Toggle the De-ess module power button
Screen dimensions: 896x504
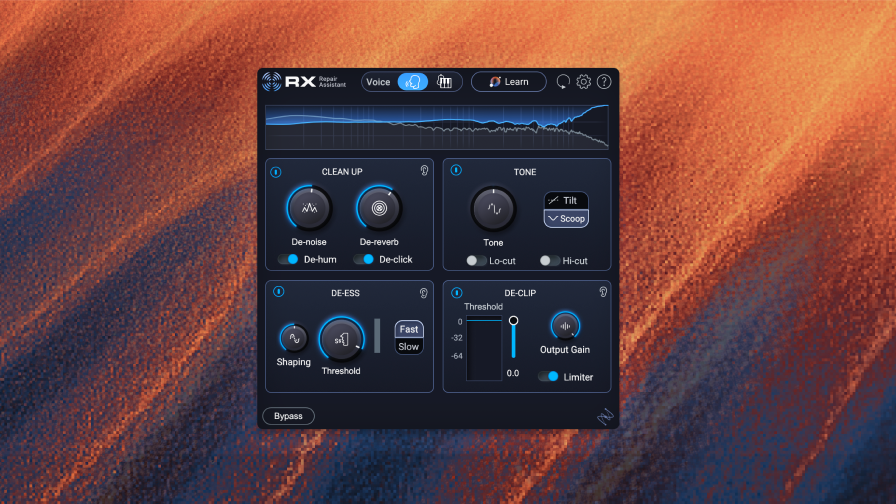(x=279, y=292)
